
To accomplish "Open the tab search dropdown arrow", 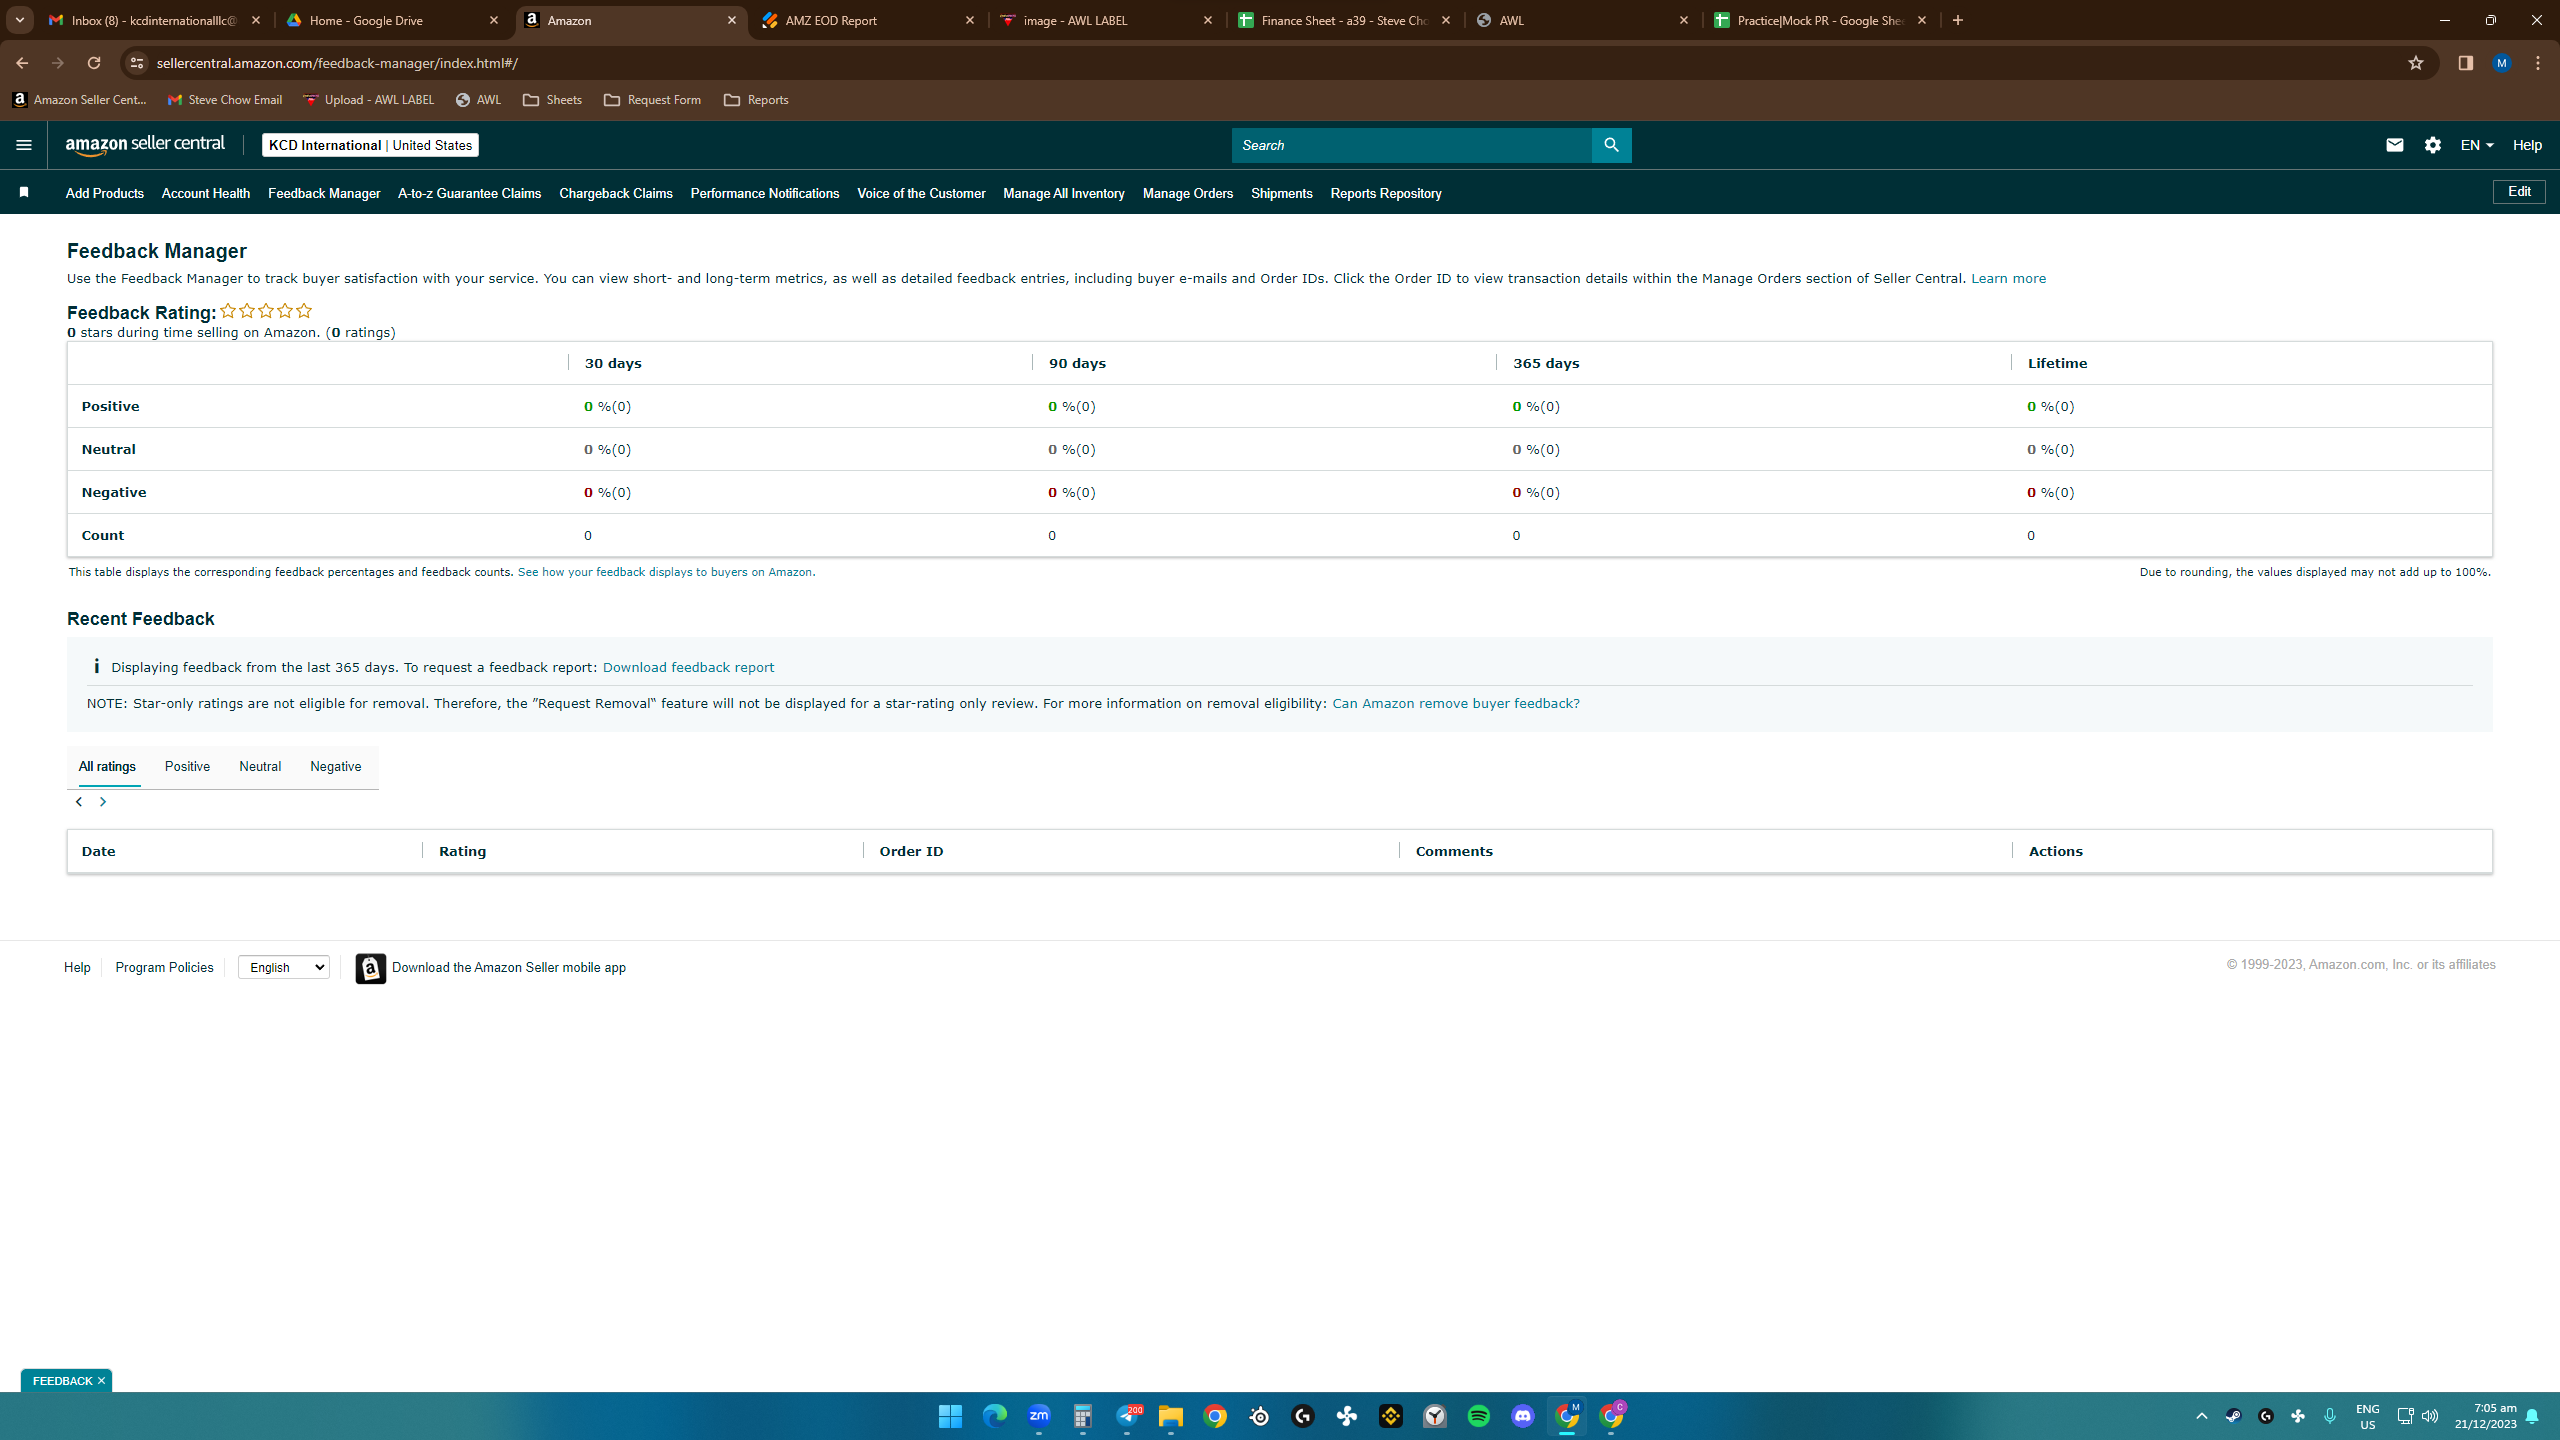I will (x=20, y=20).
